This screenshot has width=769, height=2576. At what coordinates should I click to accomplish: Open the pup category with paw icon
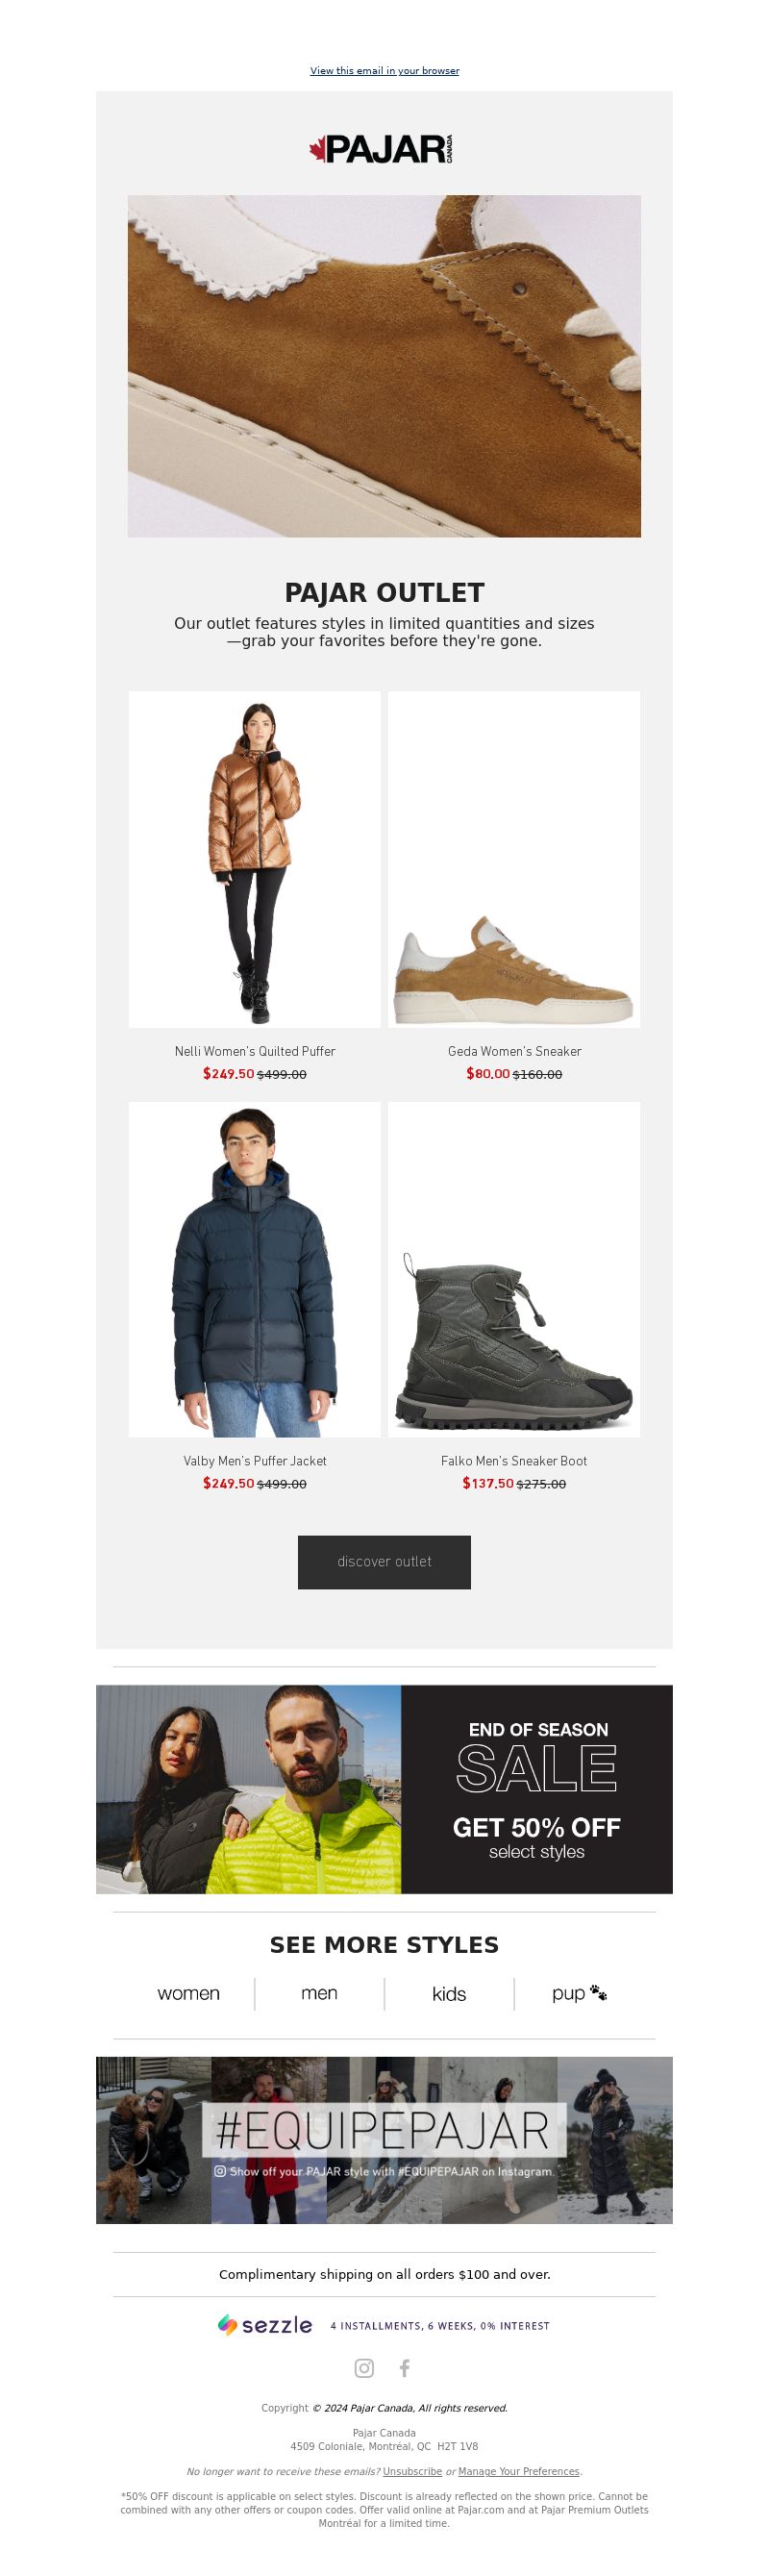[579, 1993]
